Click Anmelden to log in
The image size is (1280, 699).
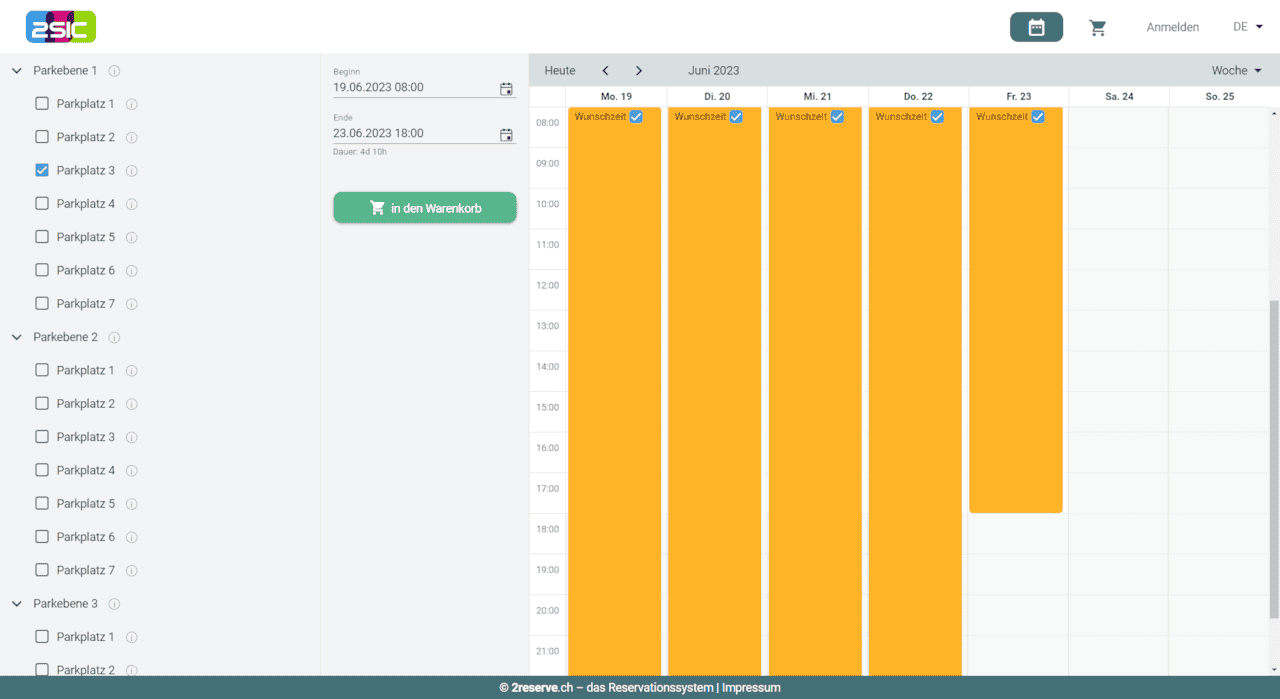click(x=1172, y=27)
